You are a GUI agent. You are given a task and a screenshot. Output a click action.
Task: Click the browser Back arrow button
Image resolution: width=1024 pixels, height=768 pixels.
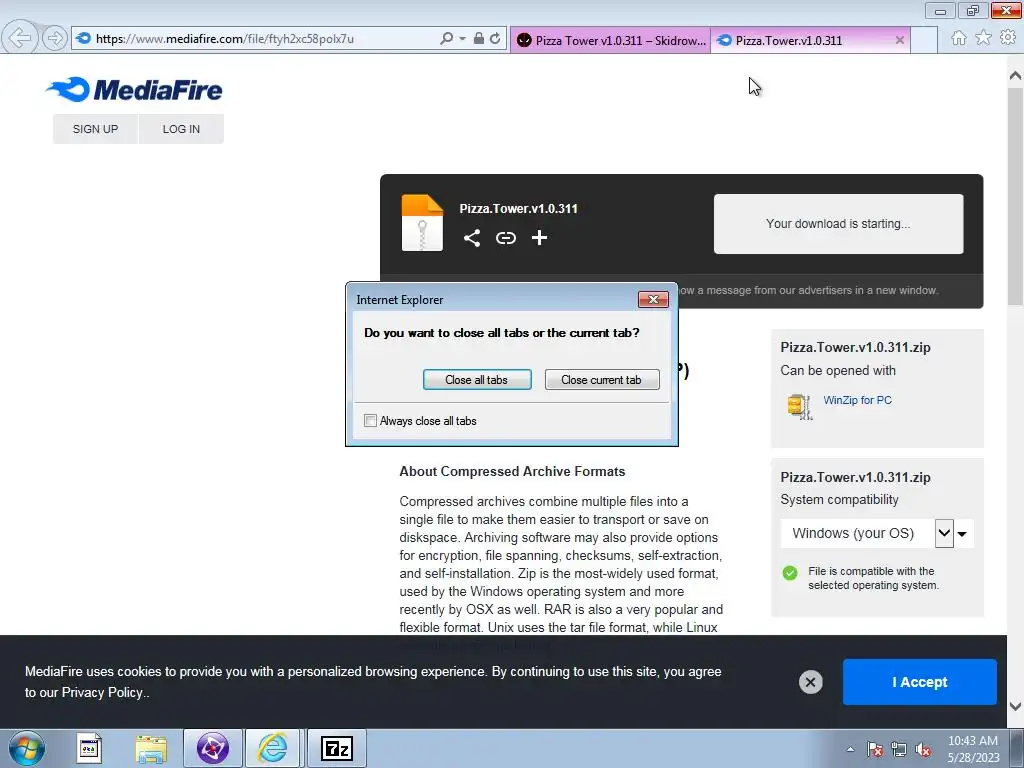[20, 38]
